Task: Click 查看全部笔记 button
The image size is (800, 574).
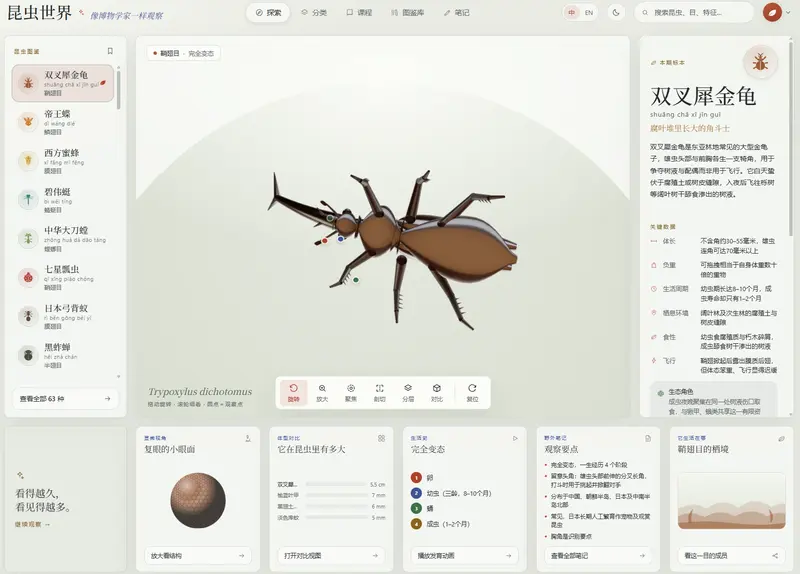Action: coord(598,556)
